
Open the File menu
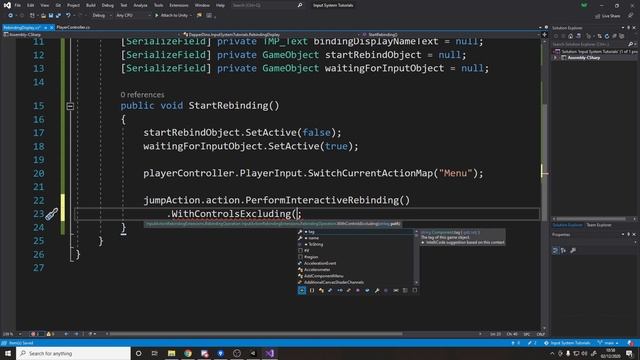click(18, 5)
